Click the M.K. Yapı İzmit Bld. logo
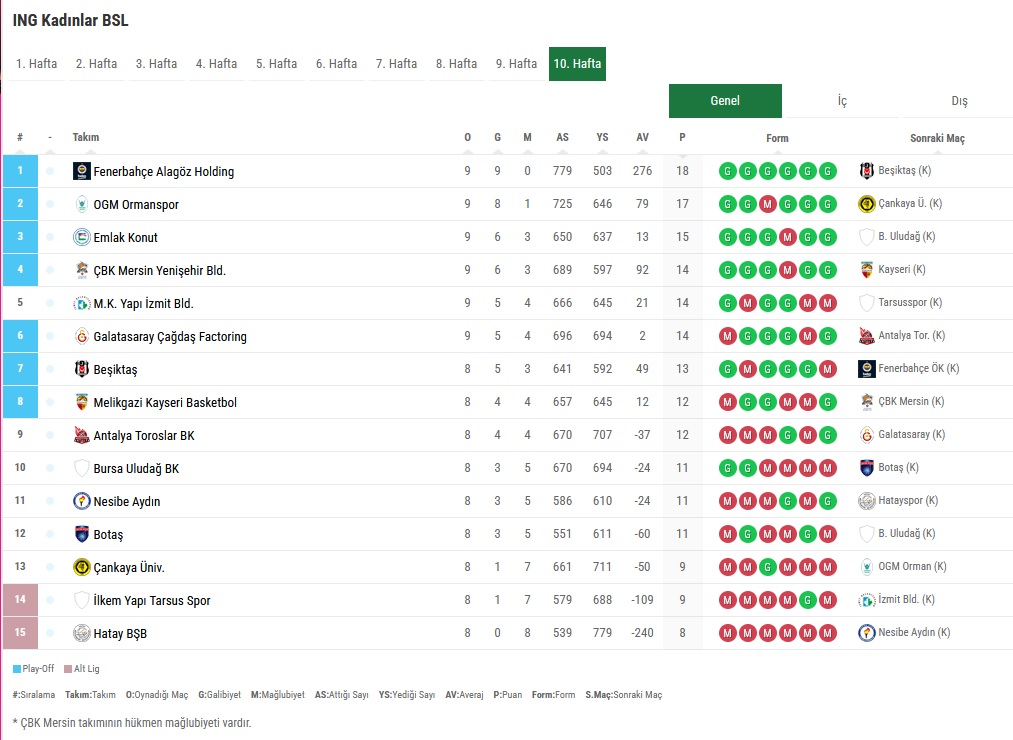The height and width of the screenshot is (740, 1013). click(81, 303)
